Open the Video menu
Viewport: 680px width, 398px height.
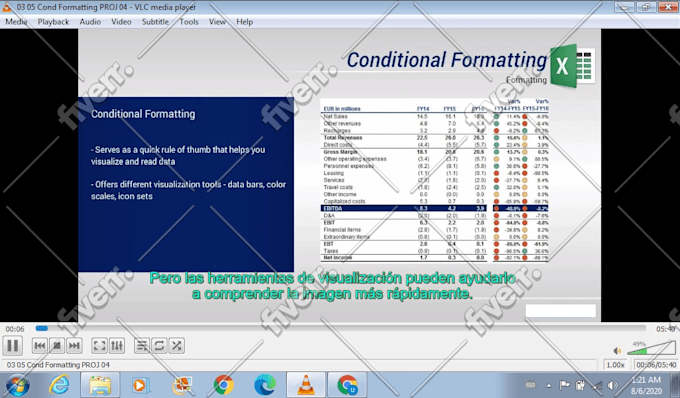121,22
